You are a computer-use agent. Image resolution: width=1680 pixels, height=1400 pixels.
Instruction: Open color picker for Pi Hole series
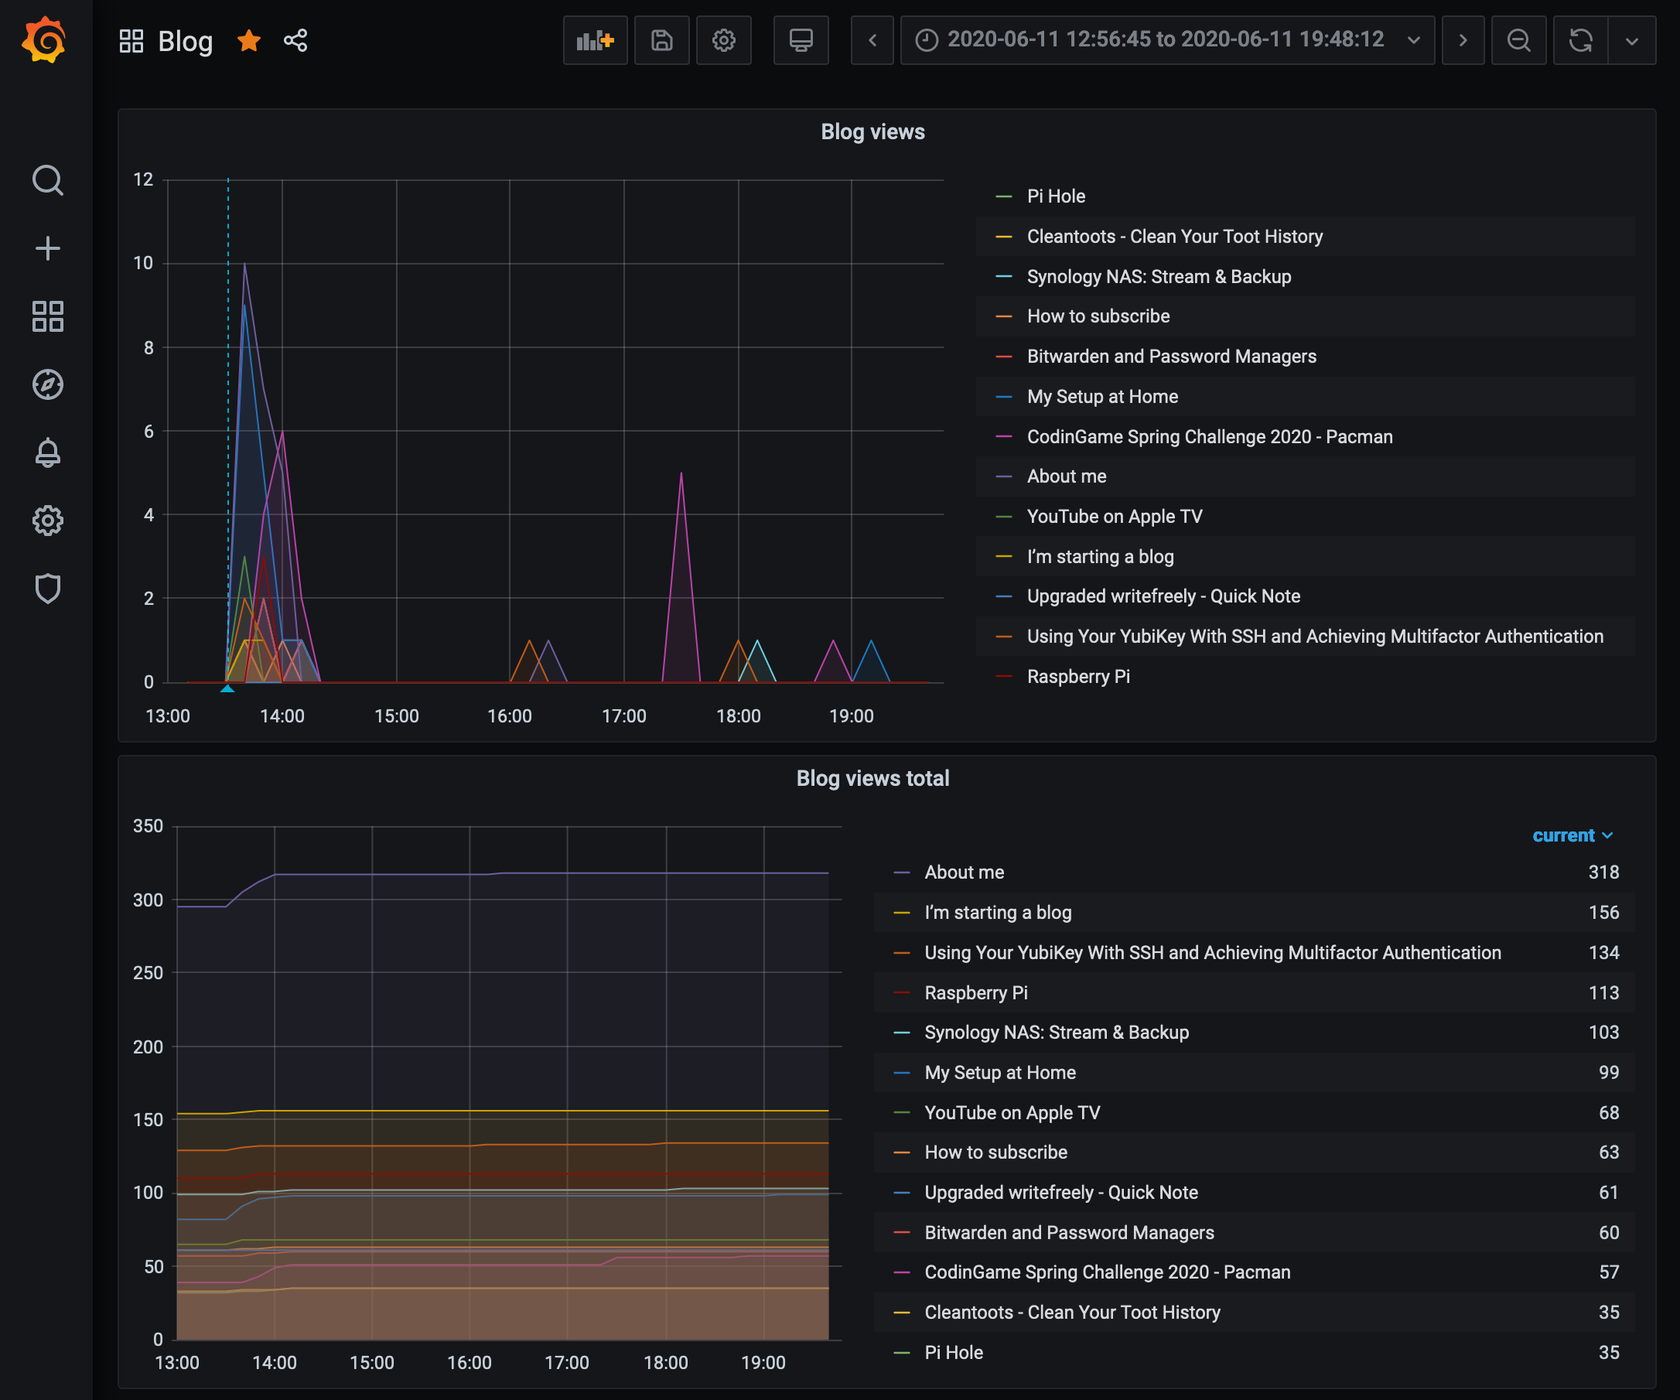click(1003, 196)
